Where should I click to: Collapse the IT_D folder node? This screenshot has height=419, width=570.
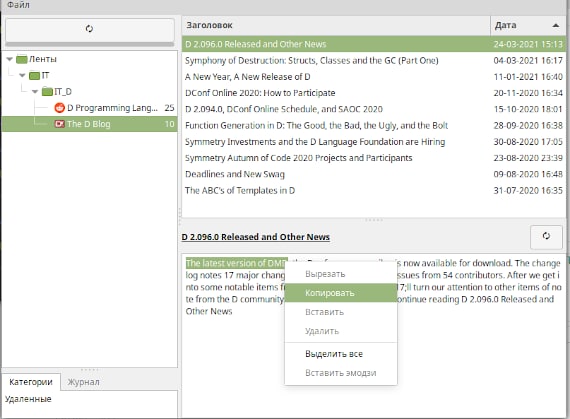pos(35,92)
